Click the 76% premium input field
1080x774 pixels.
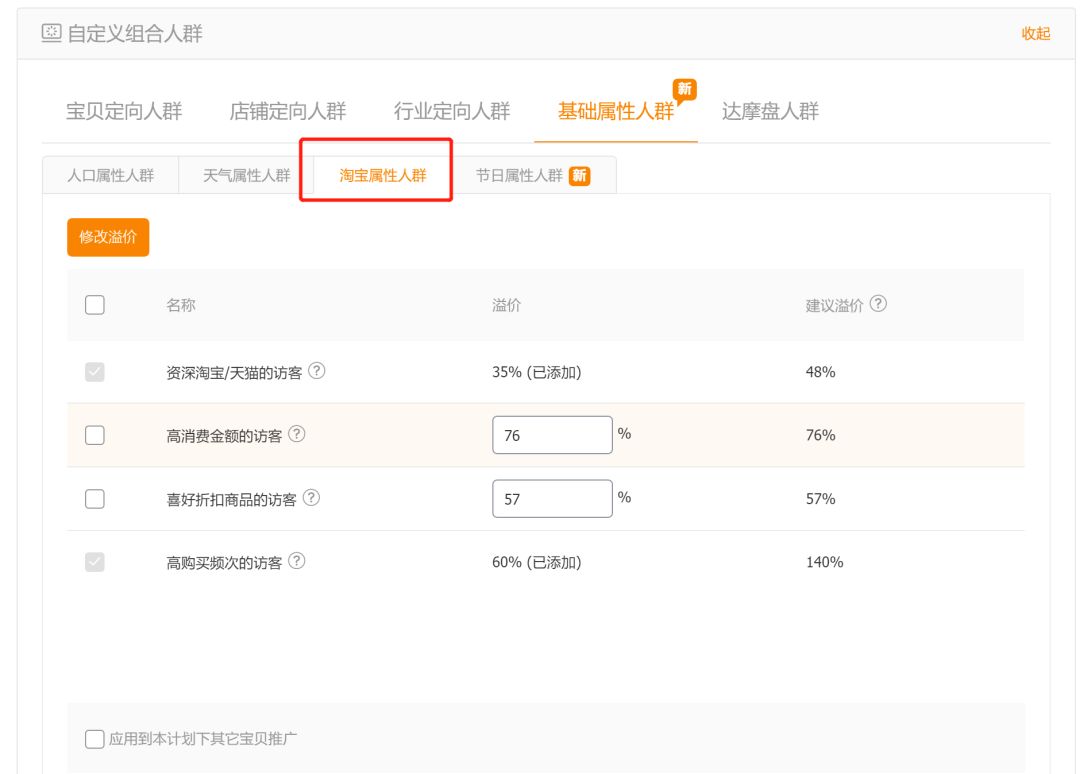pos(551,433)
